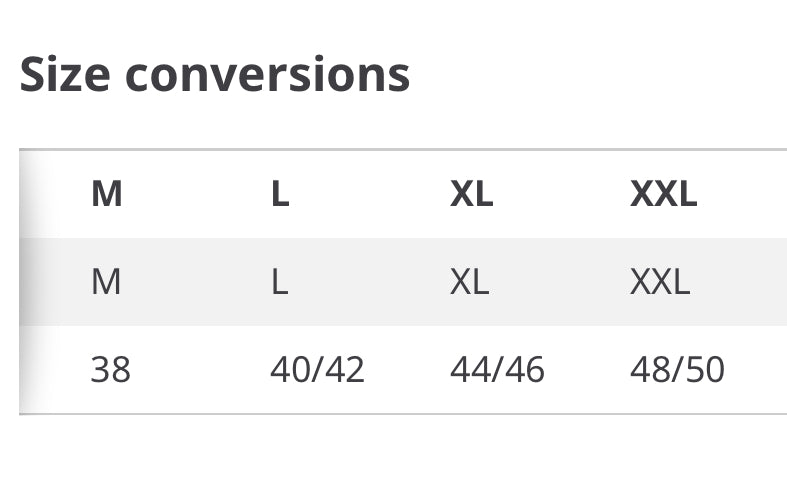Click the number 48 in the XXL column
The height and width of the screenshot is (490, 787).
650,370
